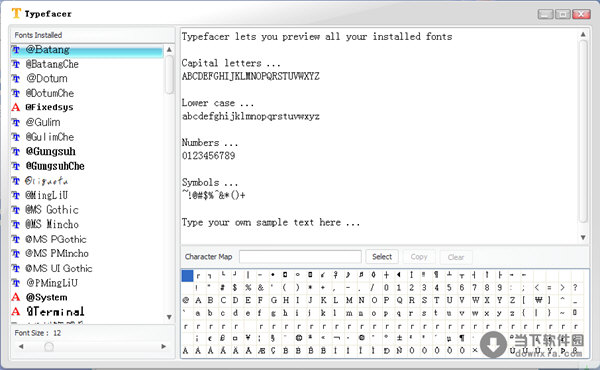Screen dimensions: 600x370
Task: Choose the @Terminal font entry
Action: 55,311
